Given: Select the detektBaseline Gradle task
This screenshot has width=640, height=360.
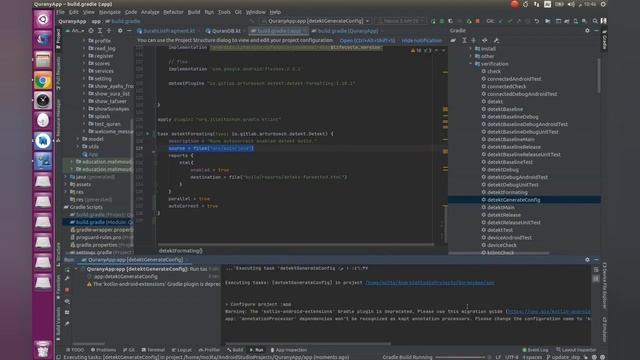Looking at the screenshot, I should (x=505, y=109).
